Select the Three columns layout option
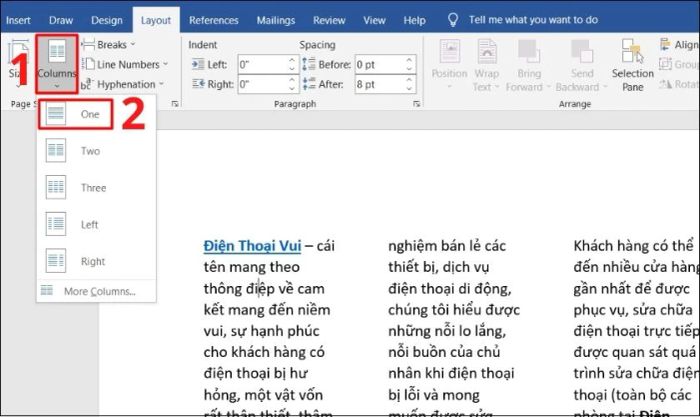Viewport: 700px width, 417px height. [x=96, y=188]
